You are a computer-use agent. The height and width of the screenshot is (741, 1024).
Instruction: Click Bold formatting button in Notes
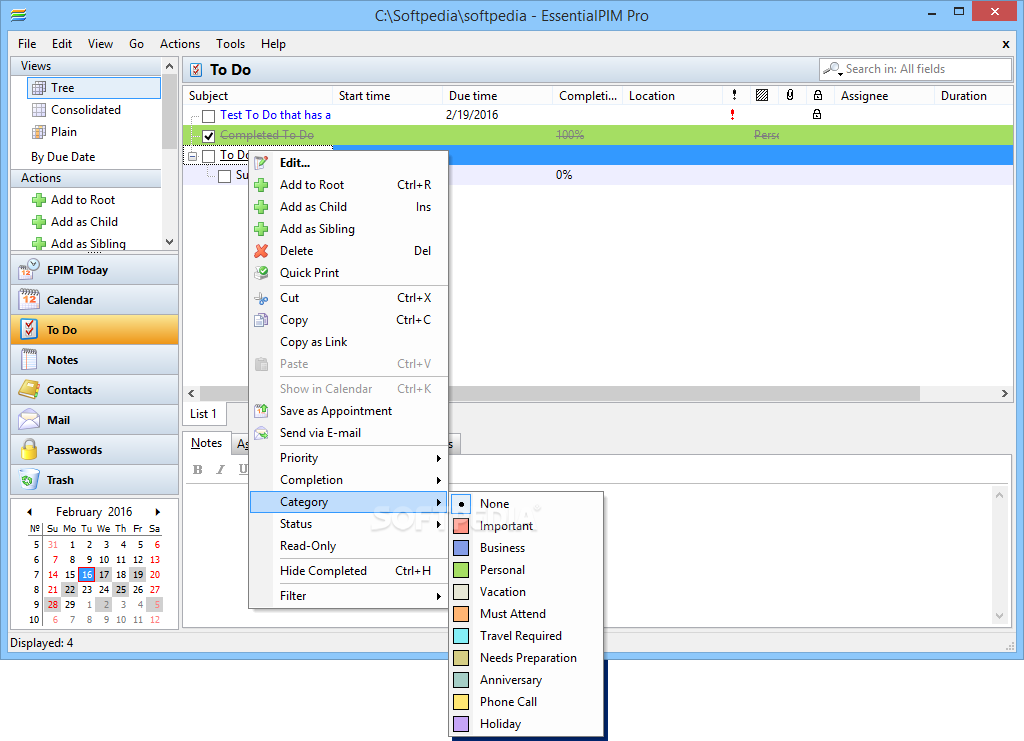point(198,469)
